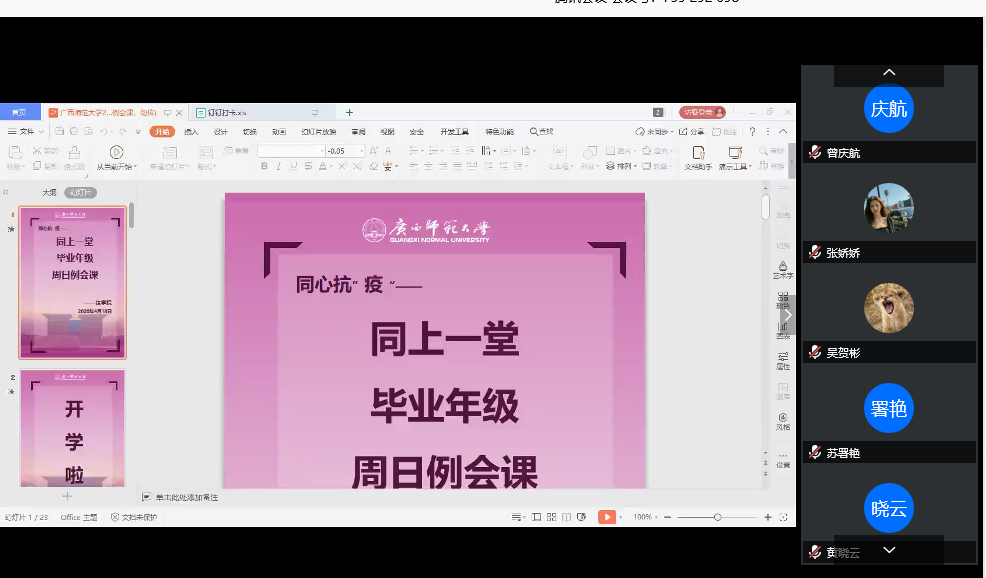Expand the 文件 menu arrow
This screenshot has height=578, width=986.
(42, 131)
